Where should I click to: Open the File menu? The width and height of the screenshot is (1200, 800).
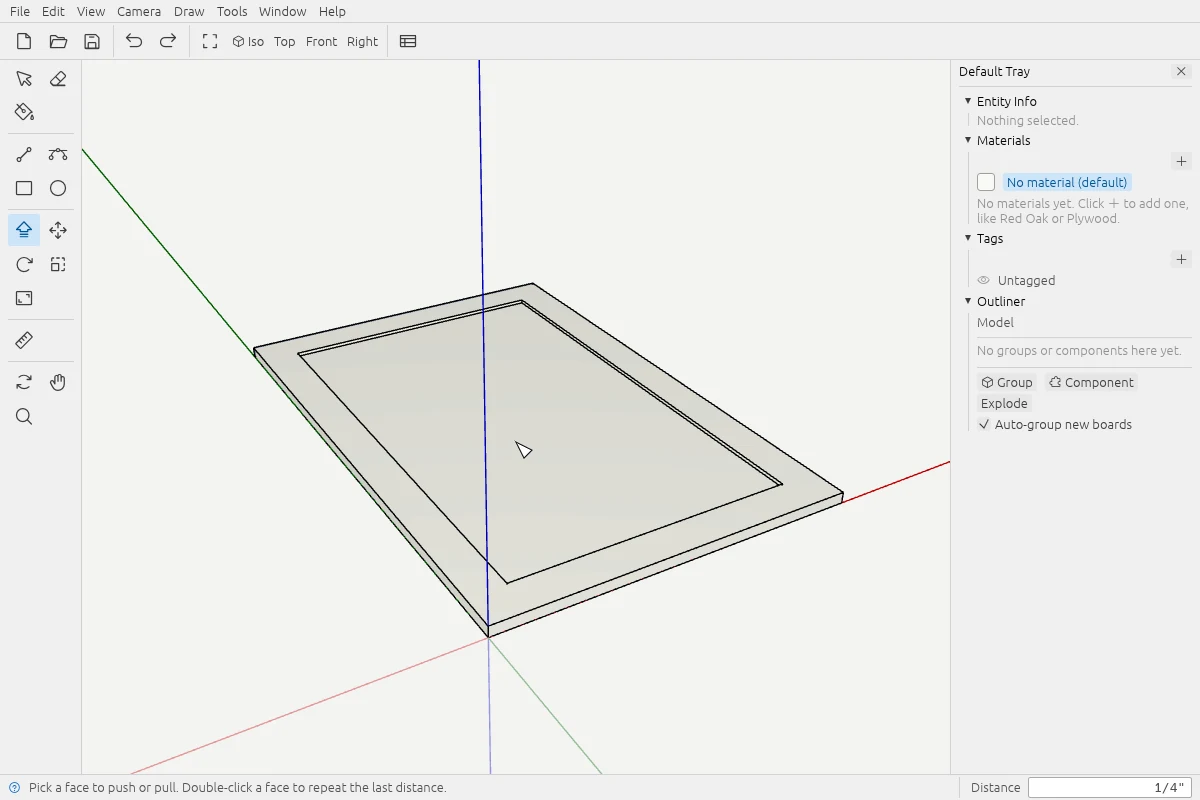[x=19, y=11]
